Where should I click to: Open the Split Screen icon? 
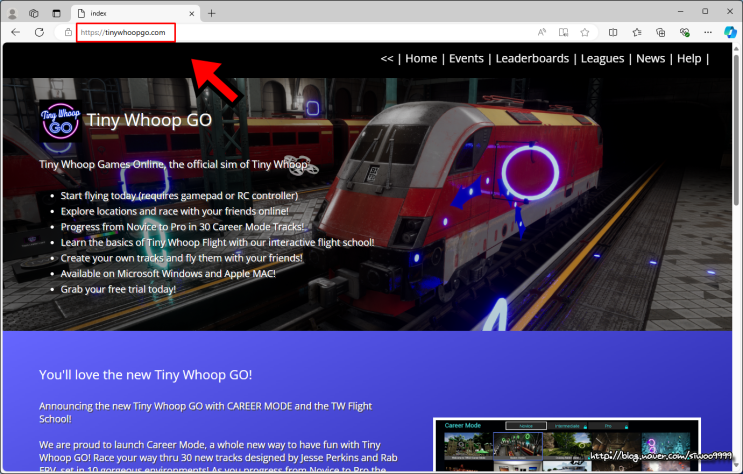[x=613, y=32]
